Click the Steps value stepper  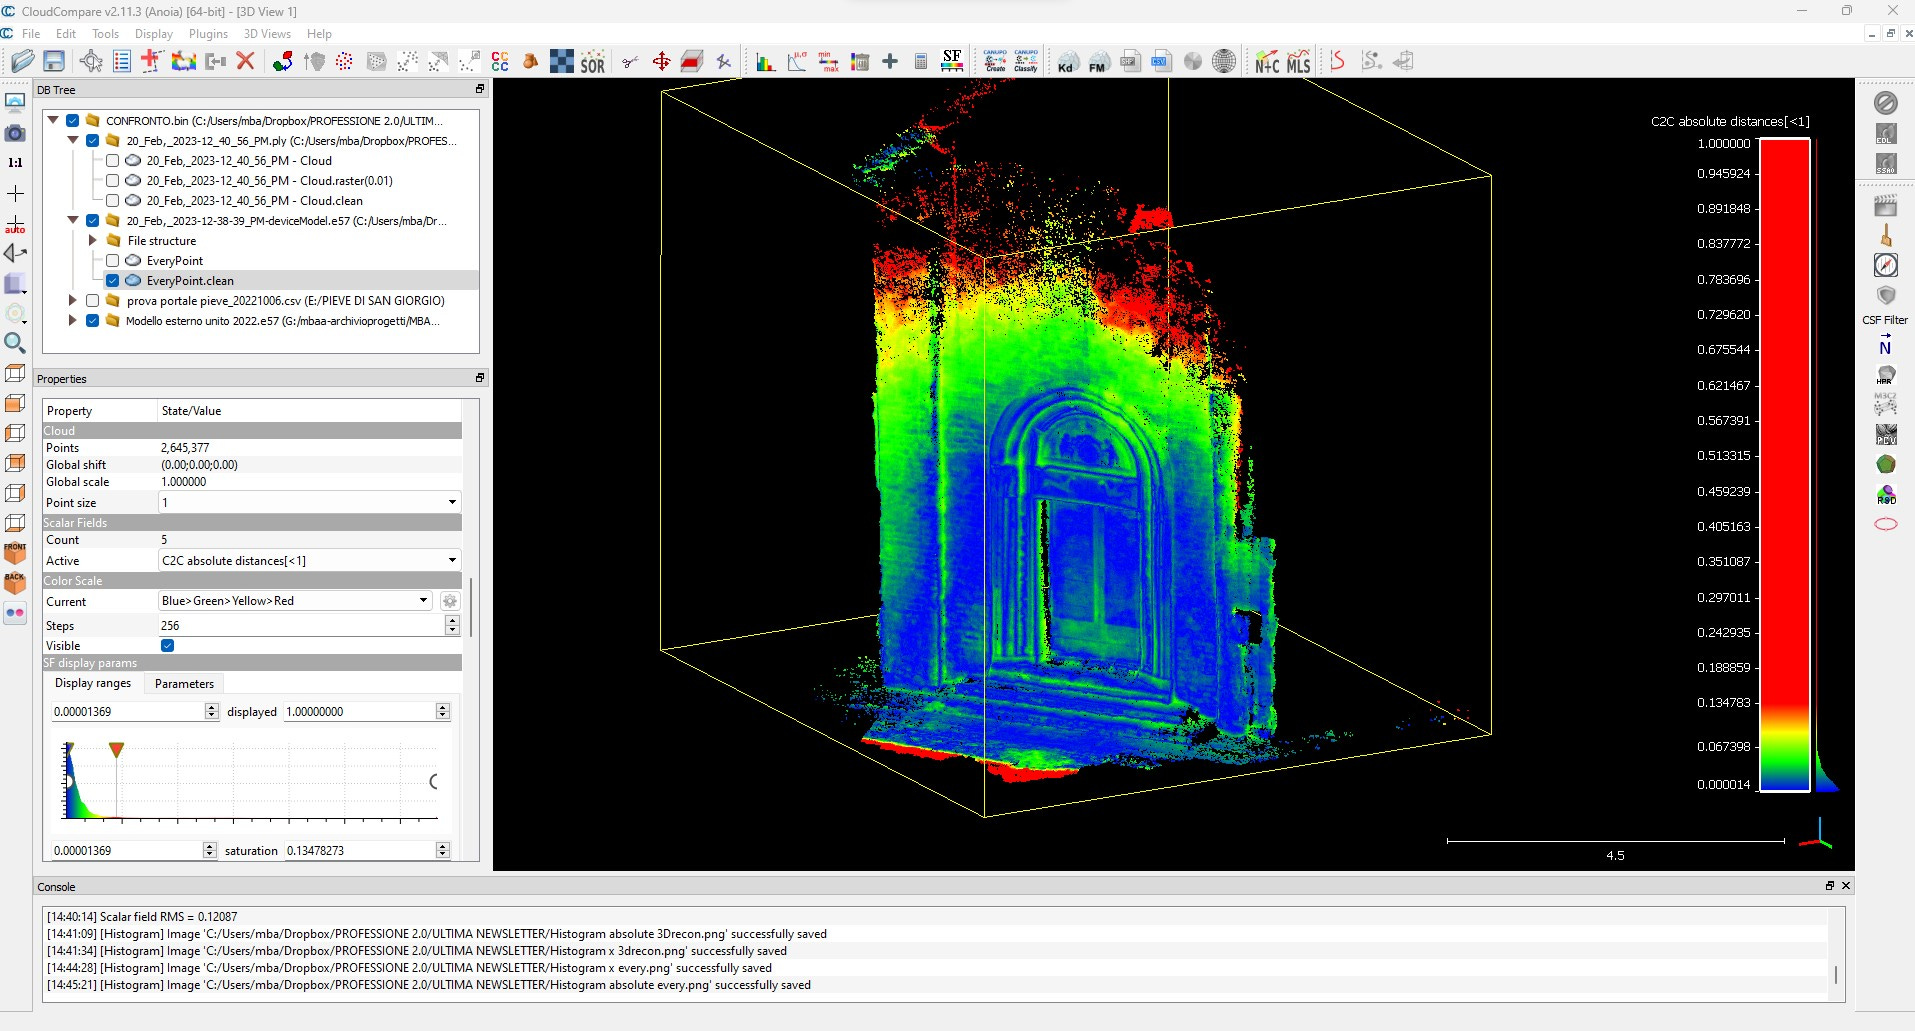(452, 625)
